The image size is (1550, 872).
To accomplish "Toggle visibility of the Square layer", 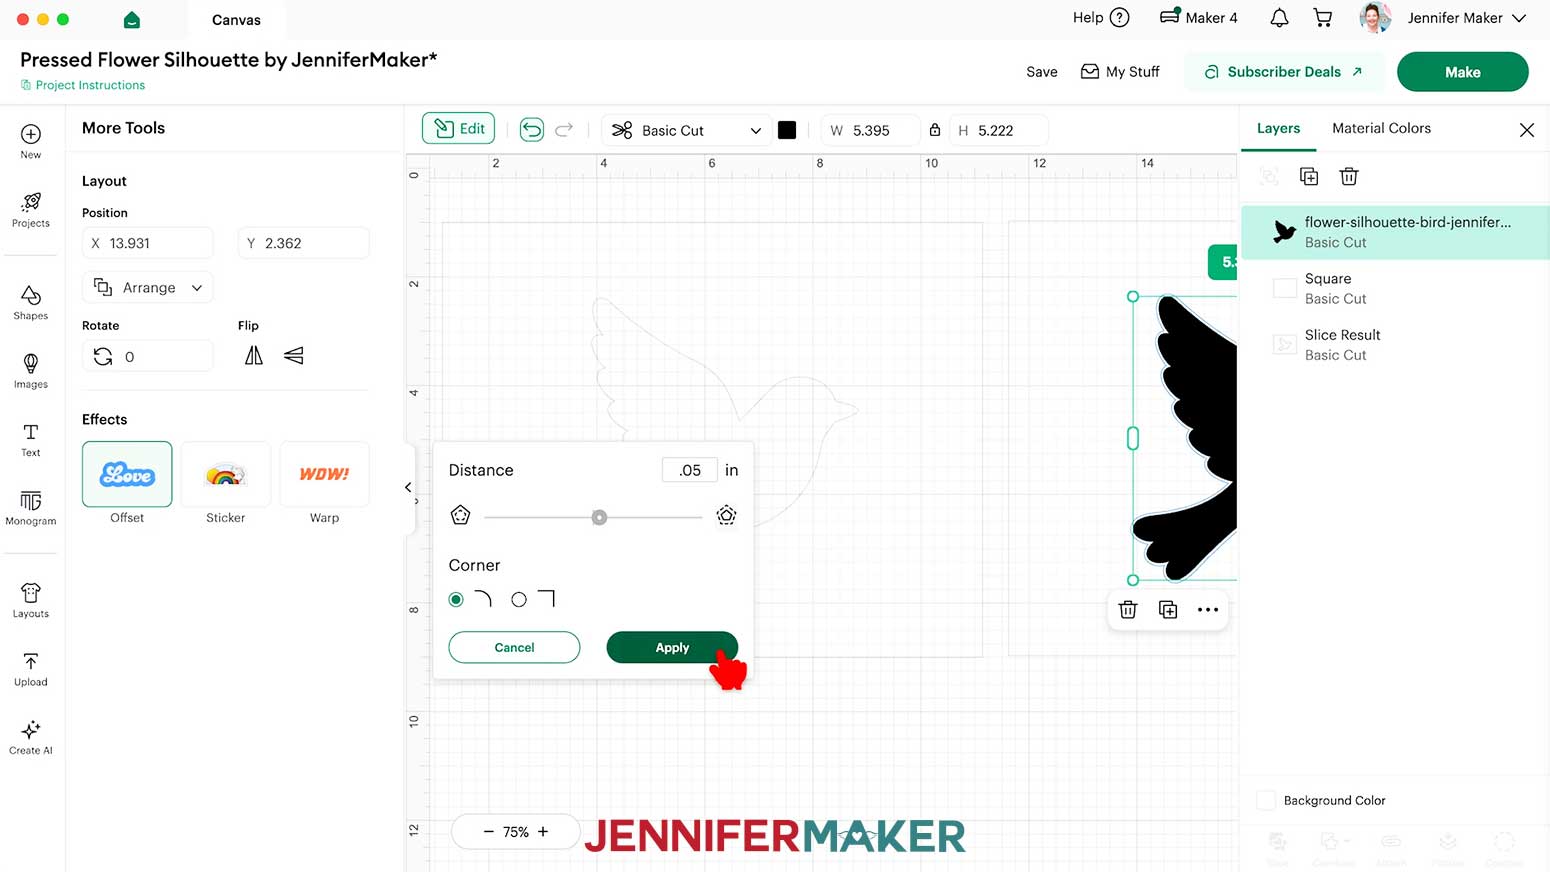I will point(1285,289).
